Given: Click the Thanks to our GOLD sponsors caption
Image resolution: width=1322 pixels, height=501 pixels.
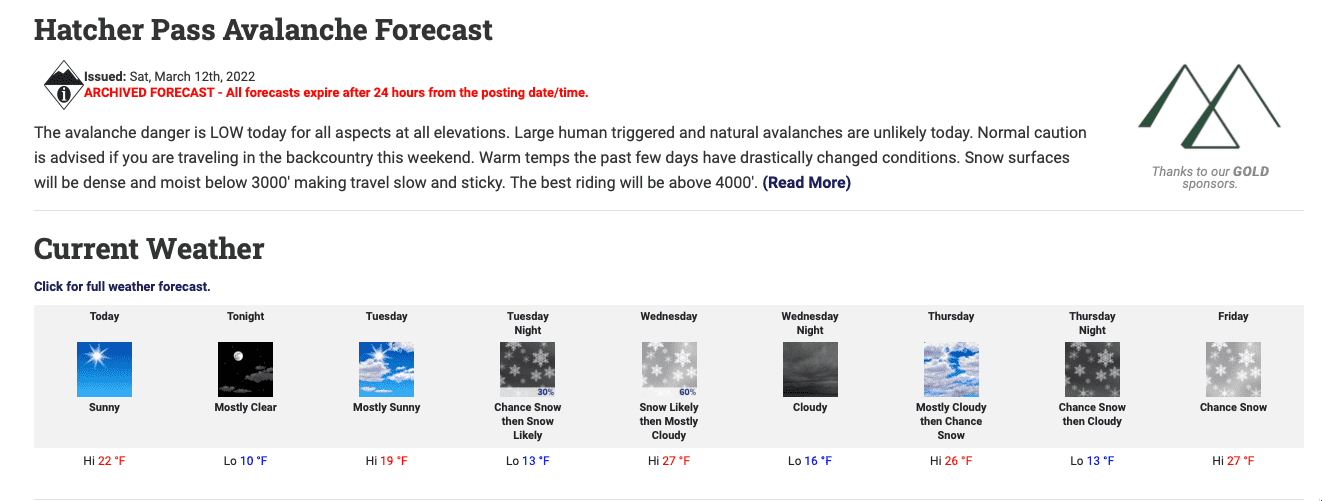Looking at the screenshot, I should [1210, 178].
